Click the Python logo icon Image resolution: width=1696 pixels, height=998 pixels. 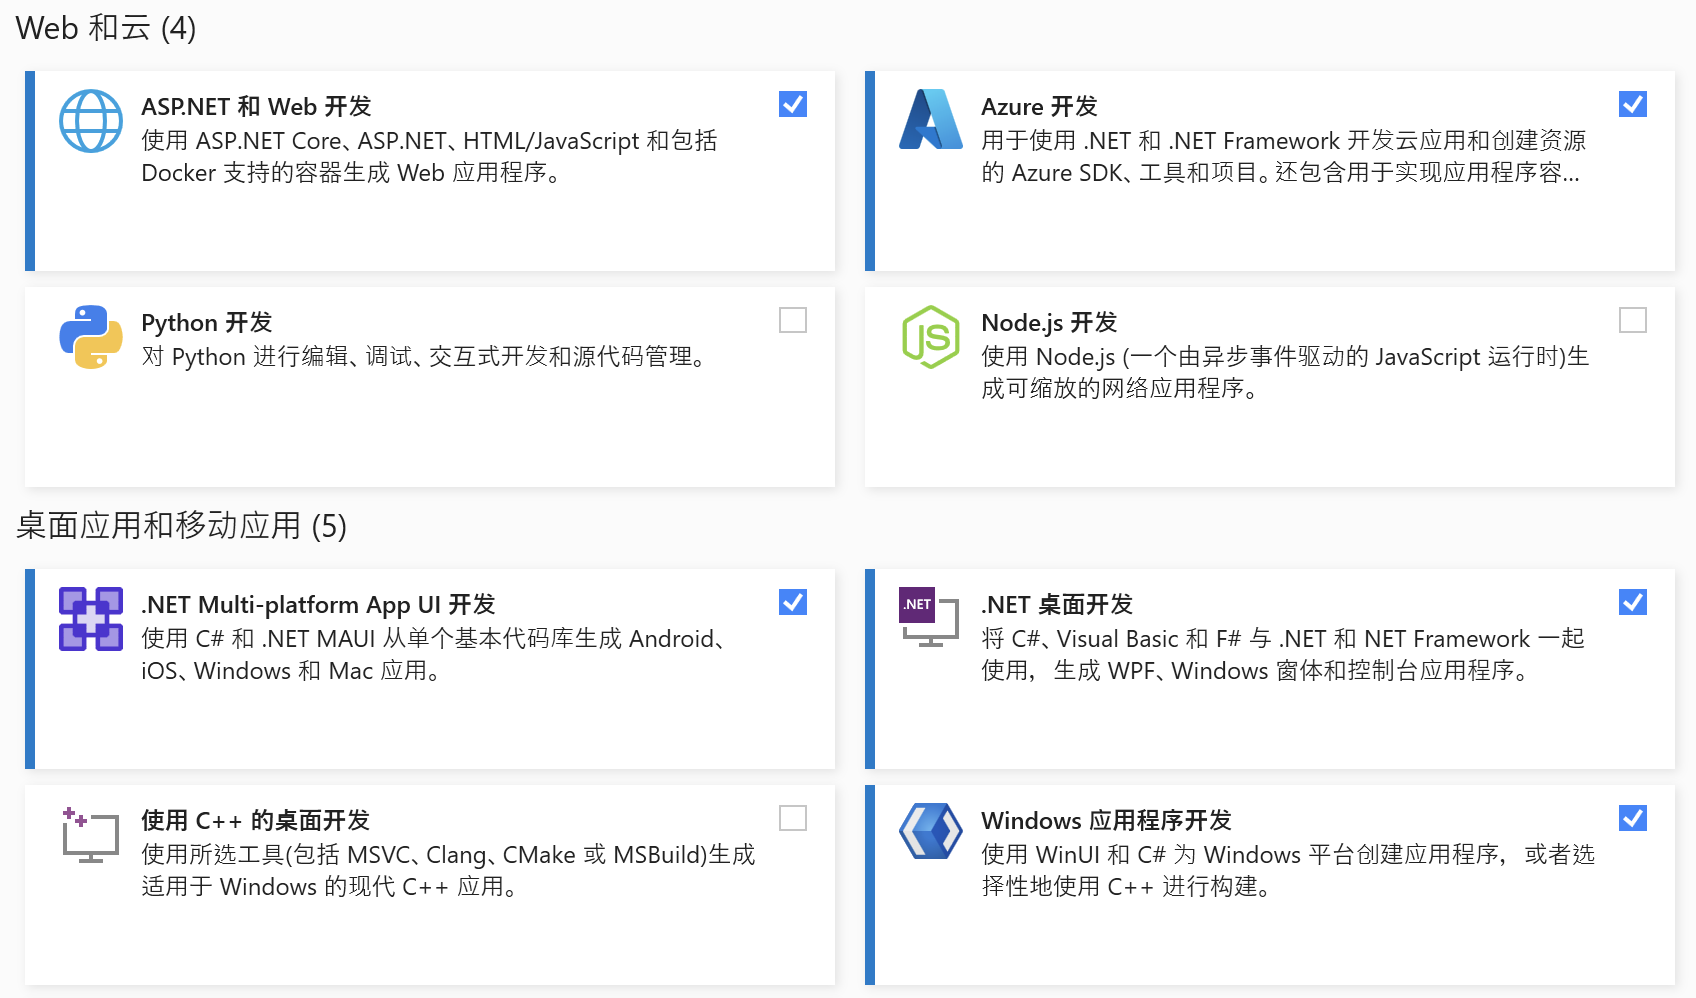(91, 337)
